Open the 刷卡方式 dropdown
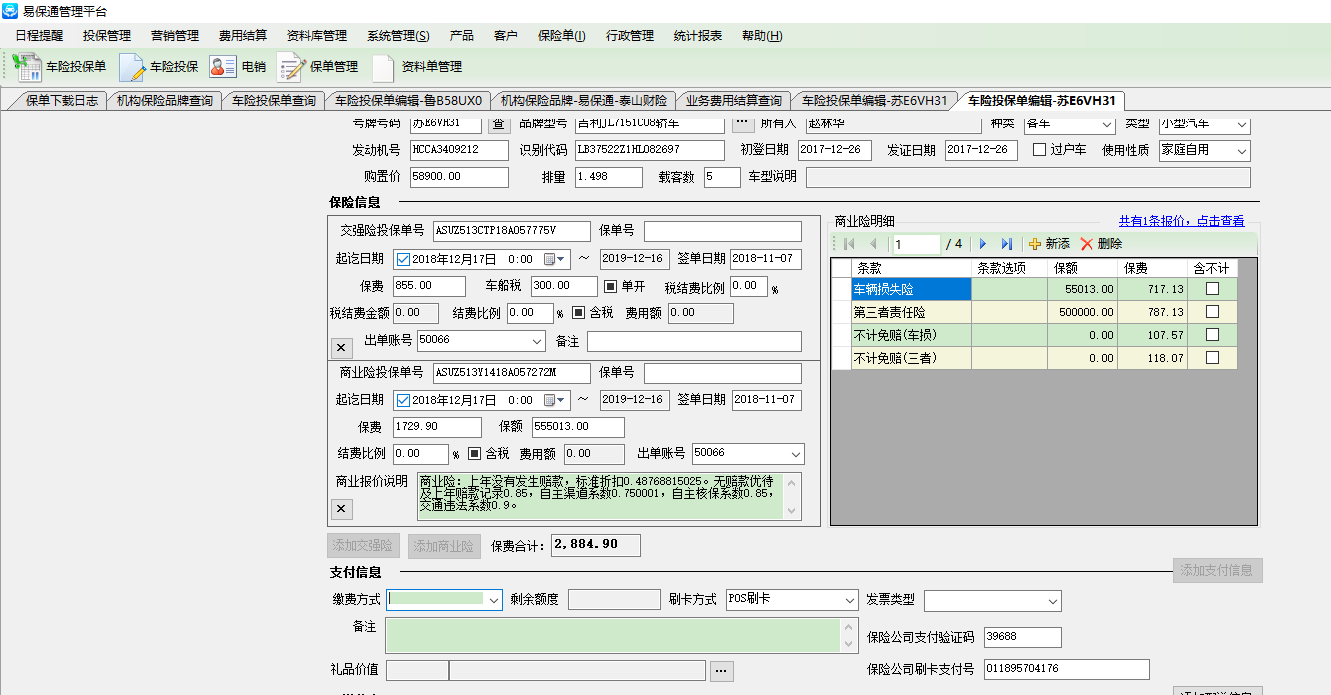 tap(849, 600)
